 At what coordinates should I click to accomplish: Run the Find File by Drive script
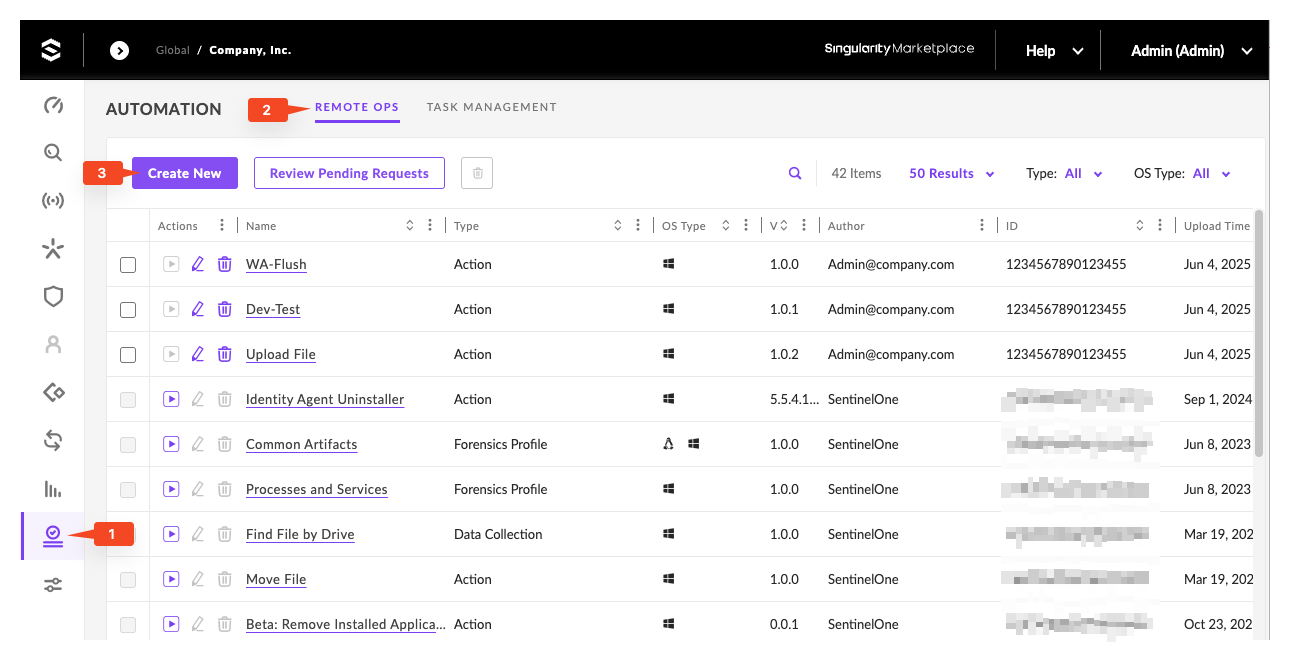171,534
